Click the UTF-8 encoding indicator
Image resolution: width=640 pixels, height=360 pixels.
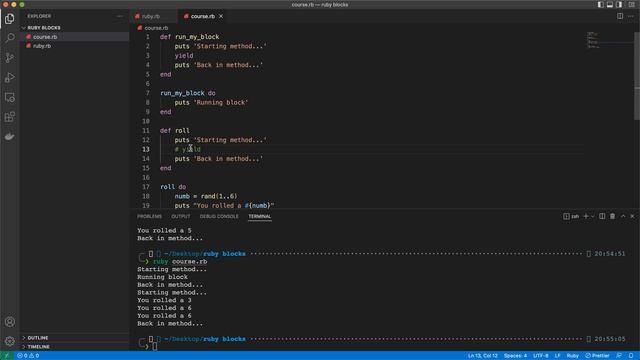pyautogui.click(x=541, y=356)
